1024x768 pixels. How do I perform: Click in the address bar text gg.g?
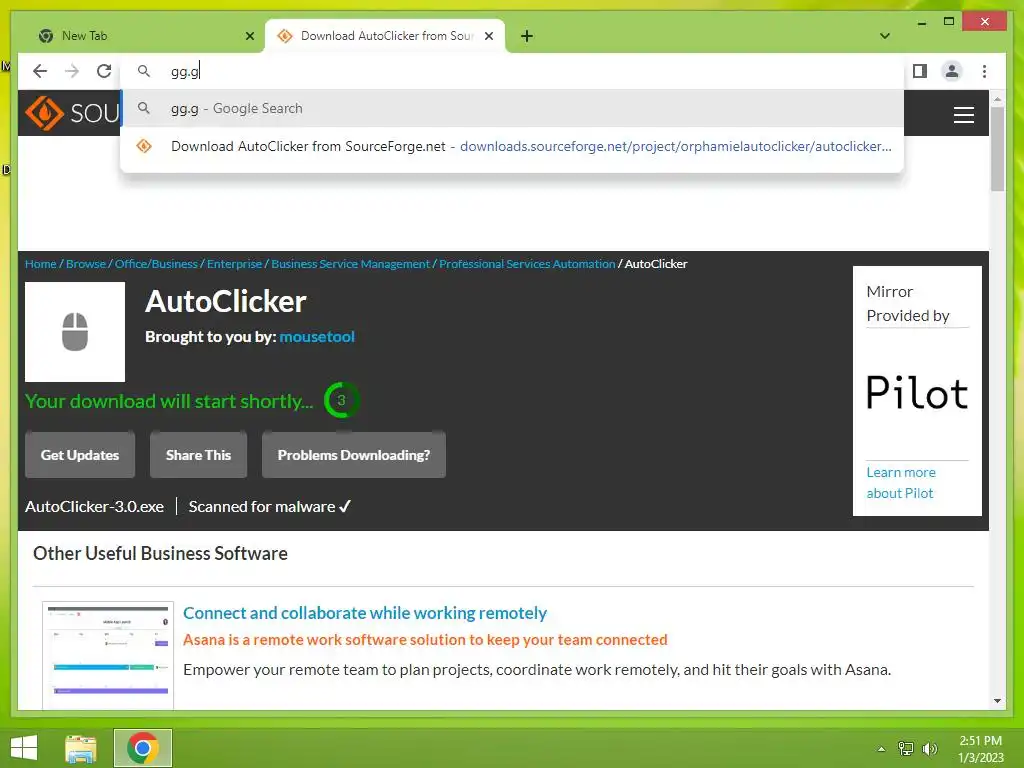click(x=185, y=71)
